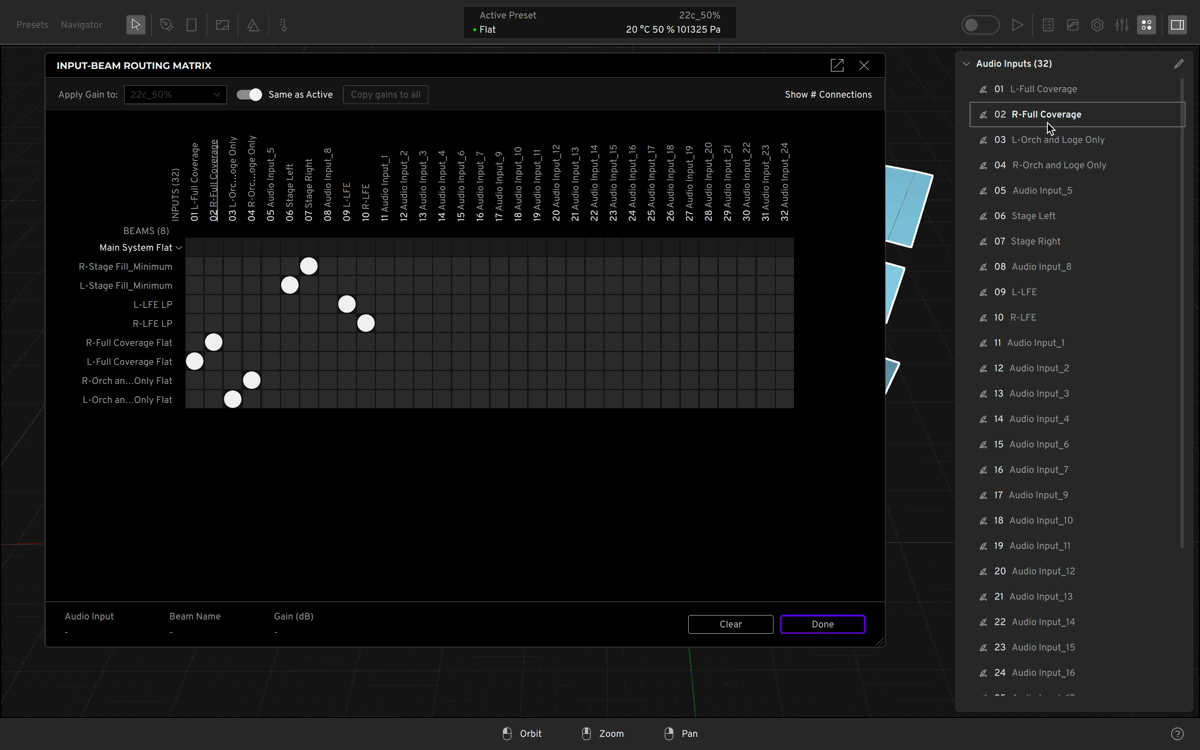Image resolution: width=1200 pixels, height=750 pixels.
Task: Open the Presets menu
Action: (32, 25)
